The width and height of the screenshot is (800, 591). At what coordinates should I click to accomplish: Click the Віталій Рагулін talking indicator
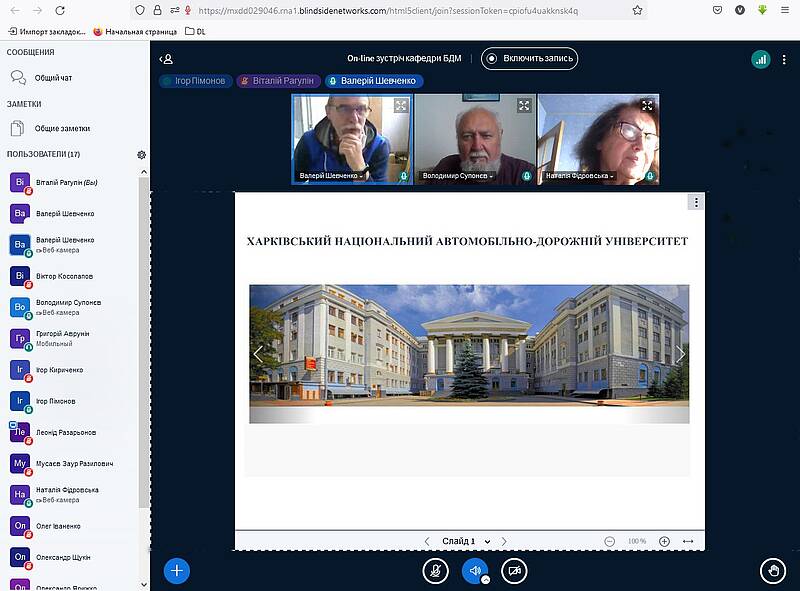[x=278, y=81]
